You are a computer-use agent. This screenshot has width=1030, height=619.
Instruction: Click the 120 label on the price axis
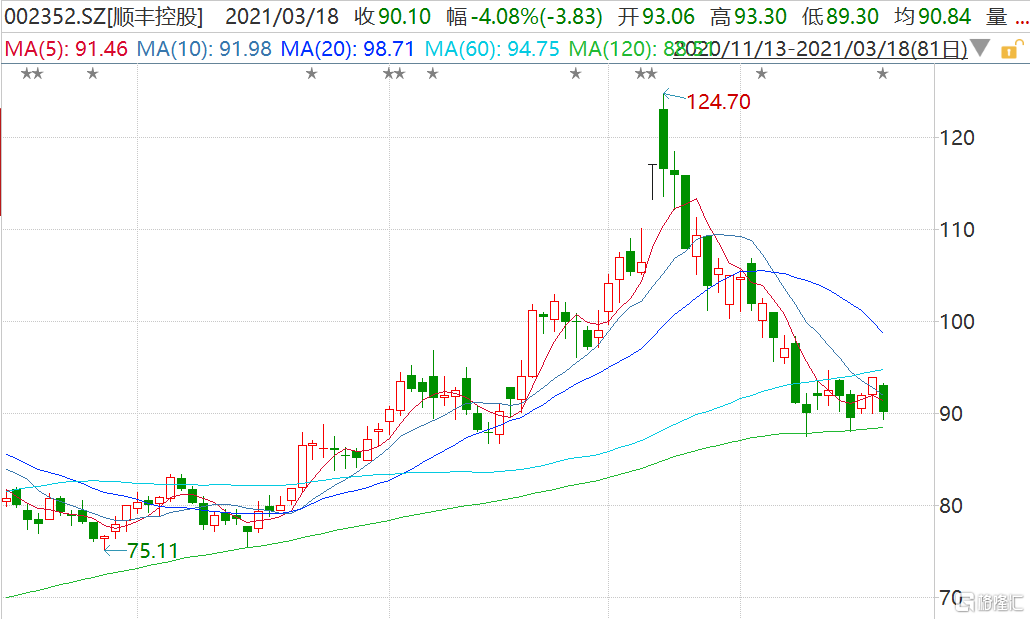[956, 138]
